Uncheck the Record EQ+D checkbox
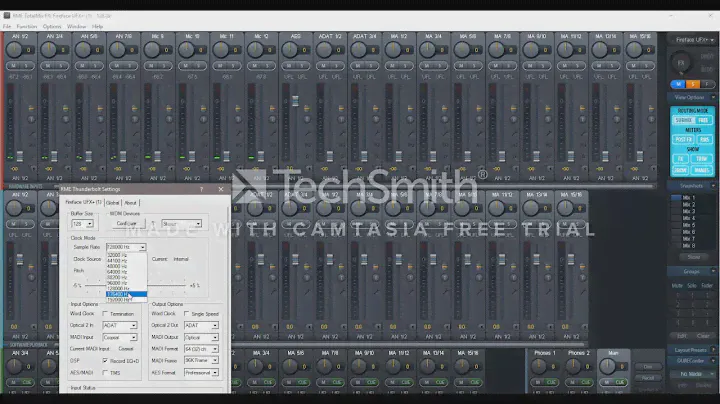This screenshot has width=720, height=404. [105, 360]
